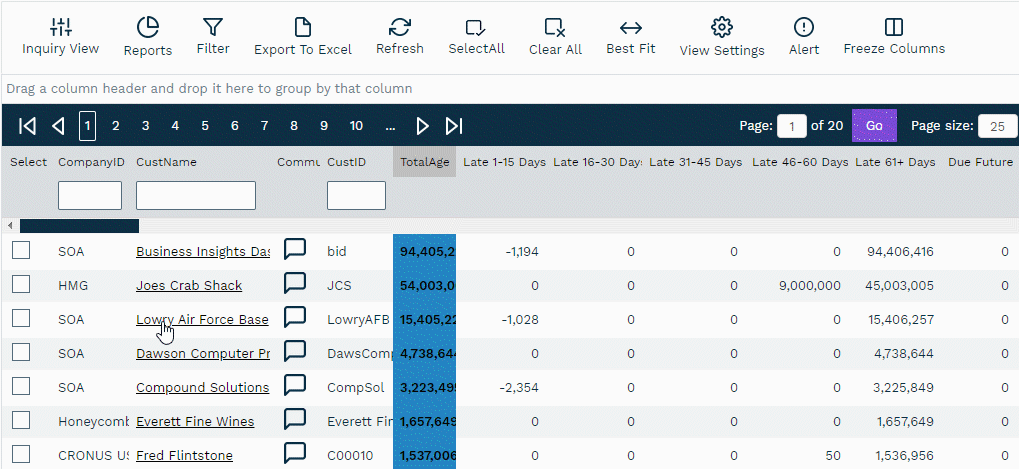Go to page 5

[205, 126]
